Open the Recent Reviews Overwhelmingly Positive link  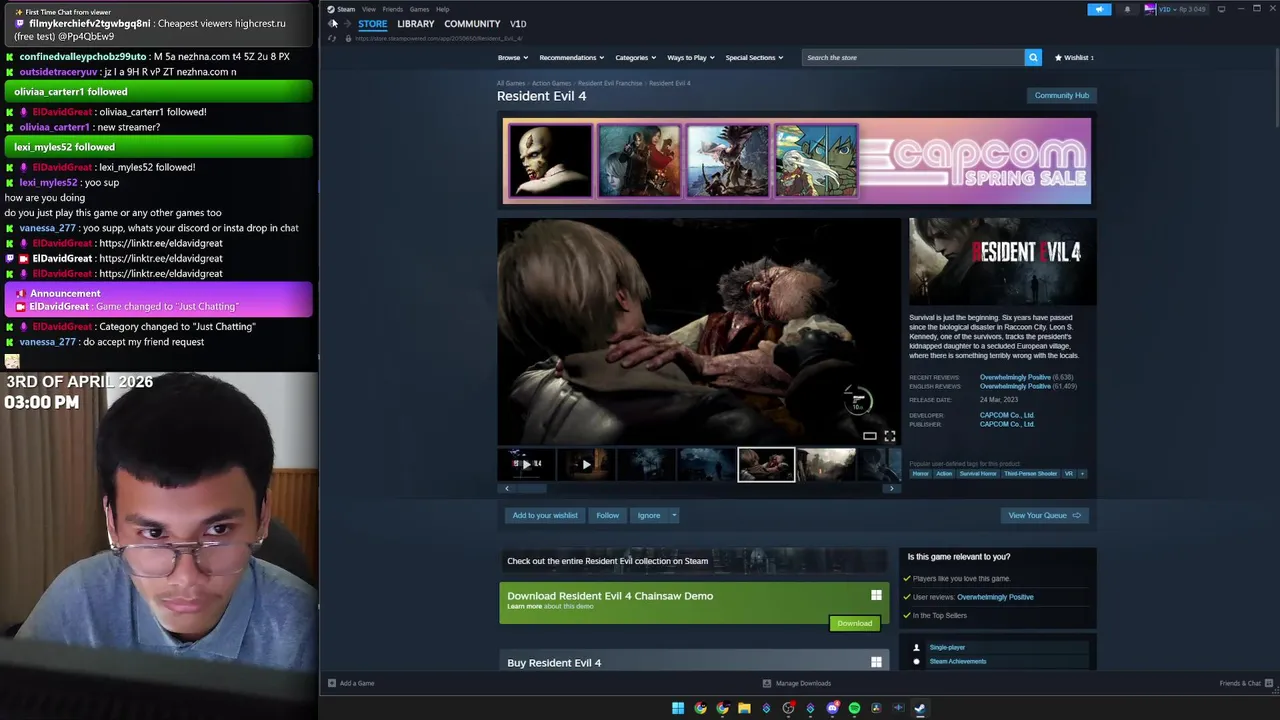1015,377
